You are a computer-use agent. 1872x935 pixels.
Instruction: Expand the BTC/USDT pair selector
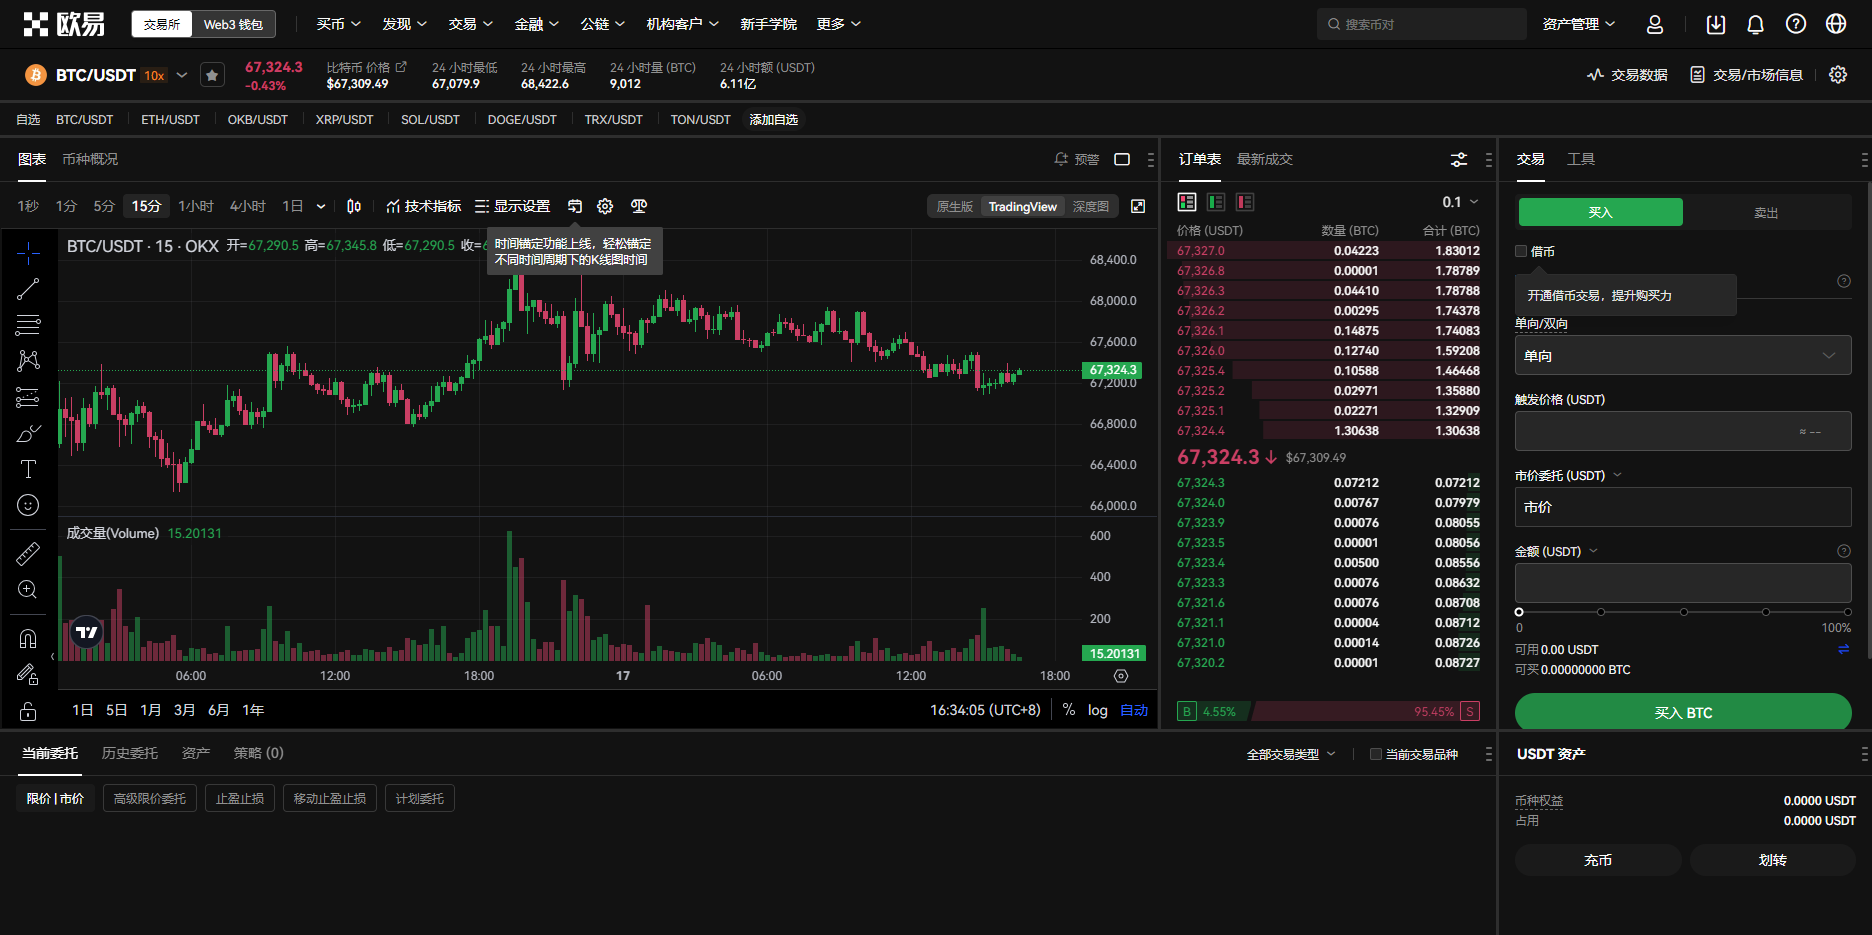click(182, 75)
